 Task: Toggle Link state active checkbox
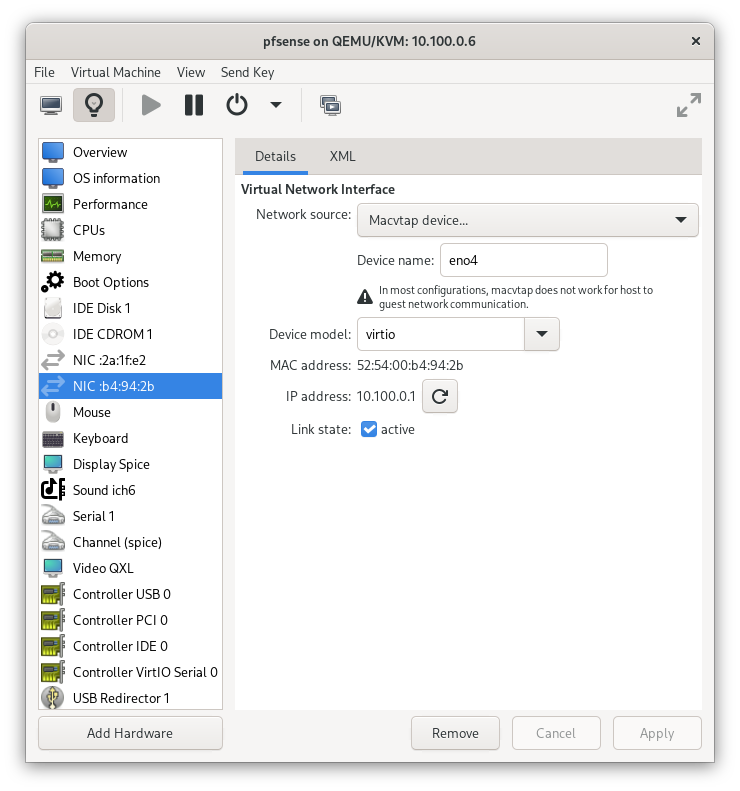(x=369, y=429)
